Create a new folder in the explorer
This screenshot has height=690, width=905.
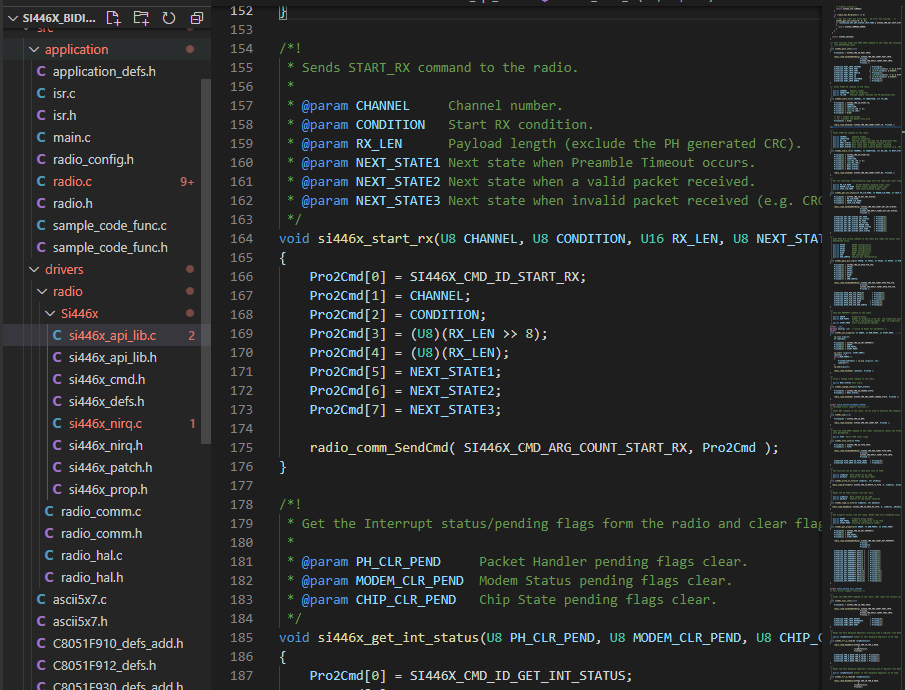click(141, 18)
